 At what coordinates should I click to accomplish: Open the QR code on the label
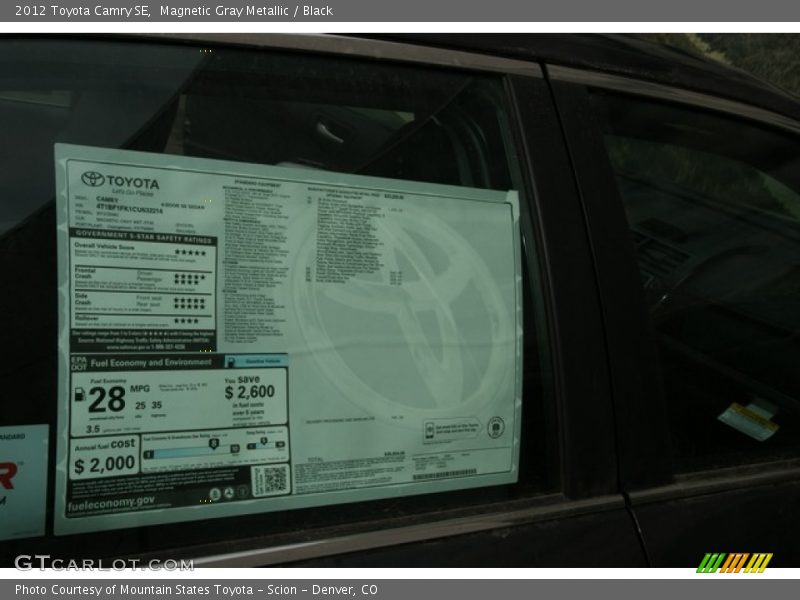click(275, 477)
